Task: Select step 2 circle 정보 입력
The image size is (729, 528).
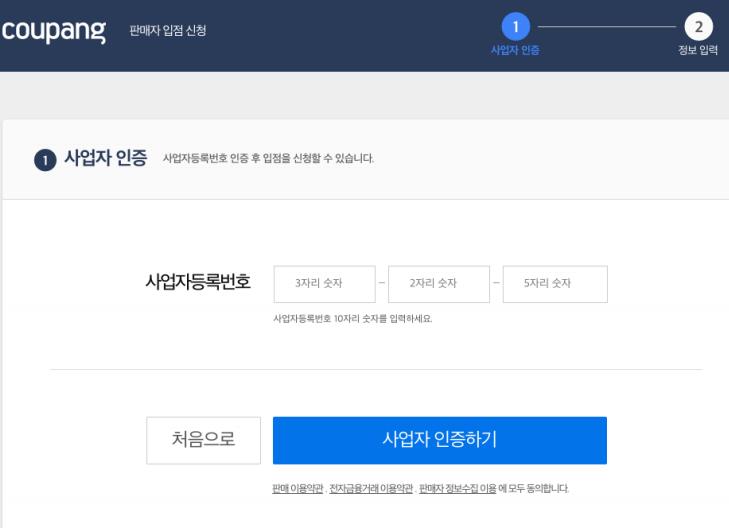Action: coord(698,26)
